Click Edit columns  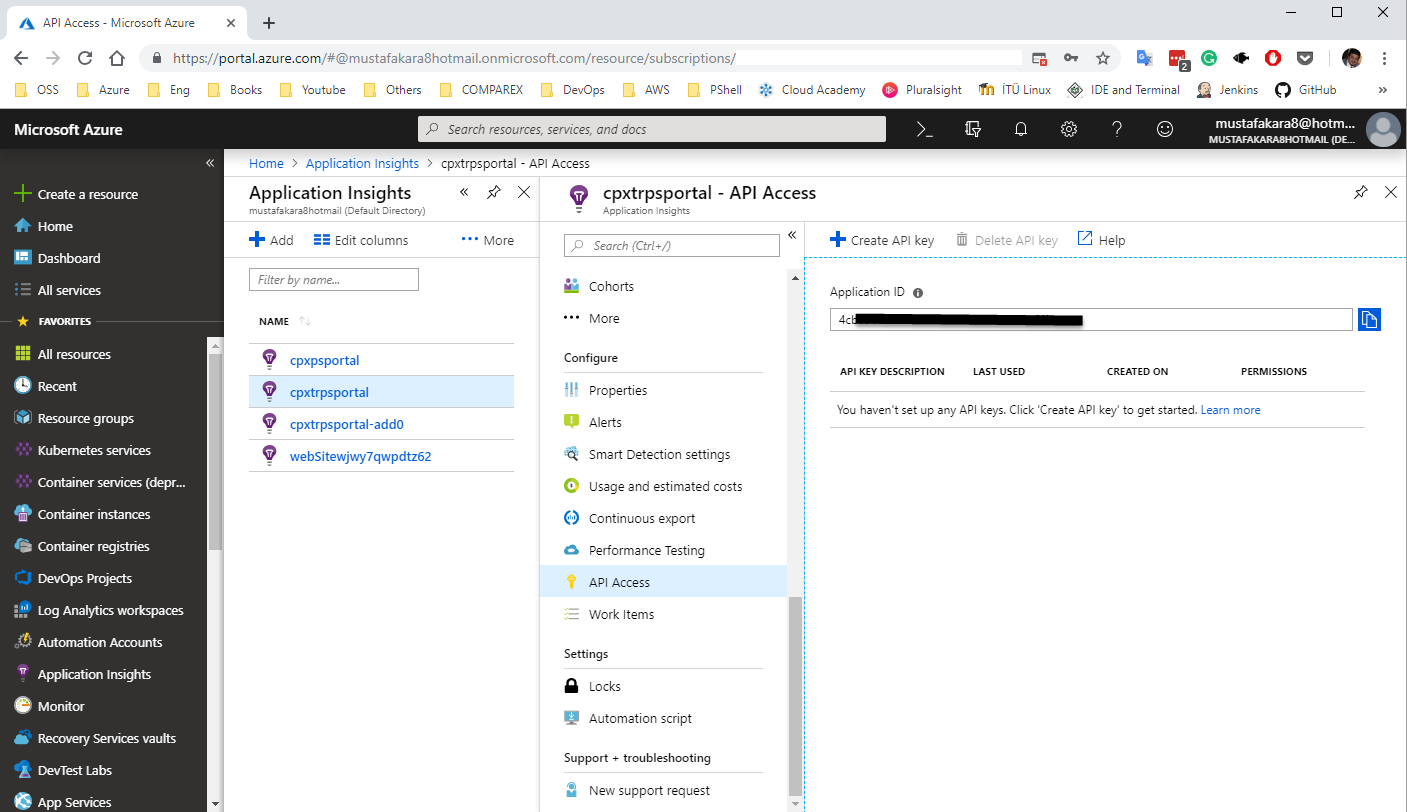(x=361, y=240)
